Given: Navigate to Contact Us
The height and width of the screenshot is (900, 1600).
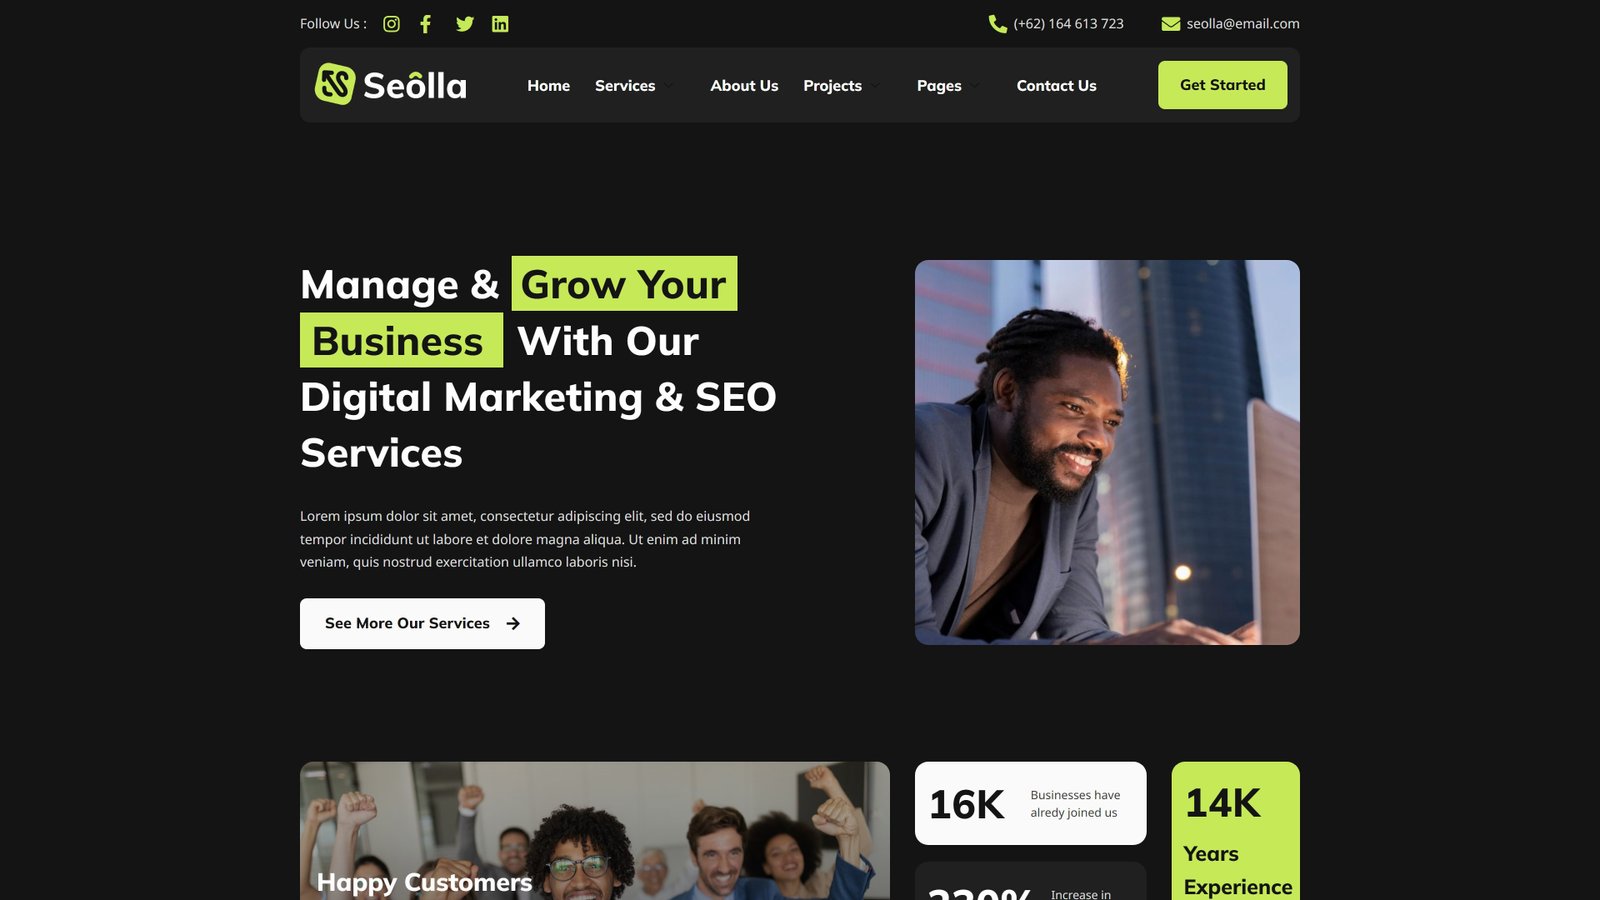Looking at the screenshot, I should coord(1056,86).
